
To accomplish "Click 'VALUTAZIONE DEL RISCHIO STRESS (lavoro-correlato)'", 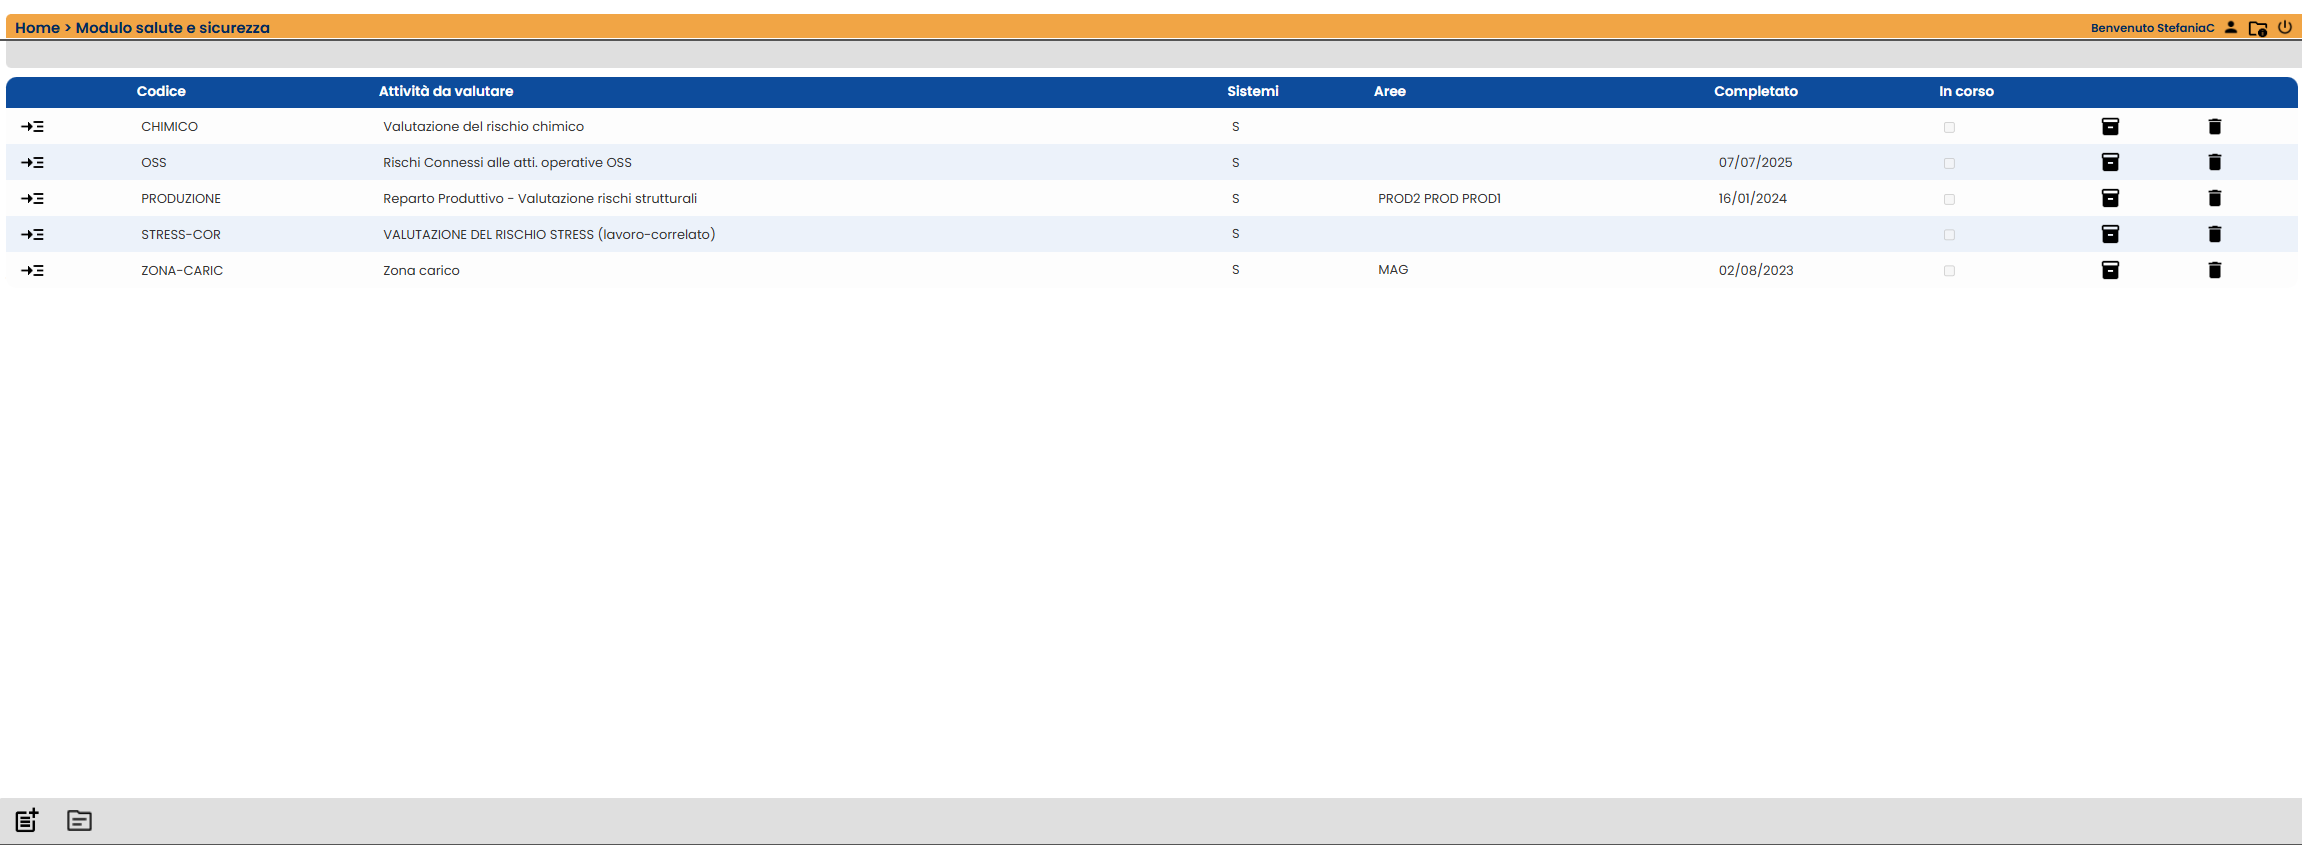I will pyautogui.click(x=549, y=235).
